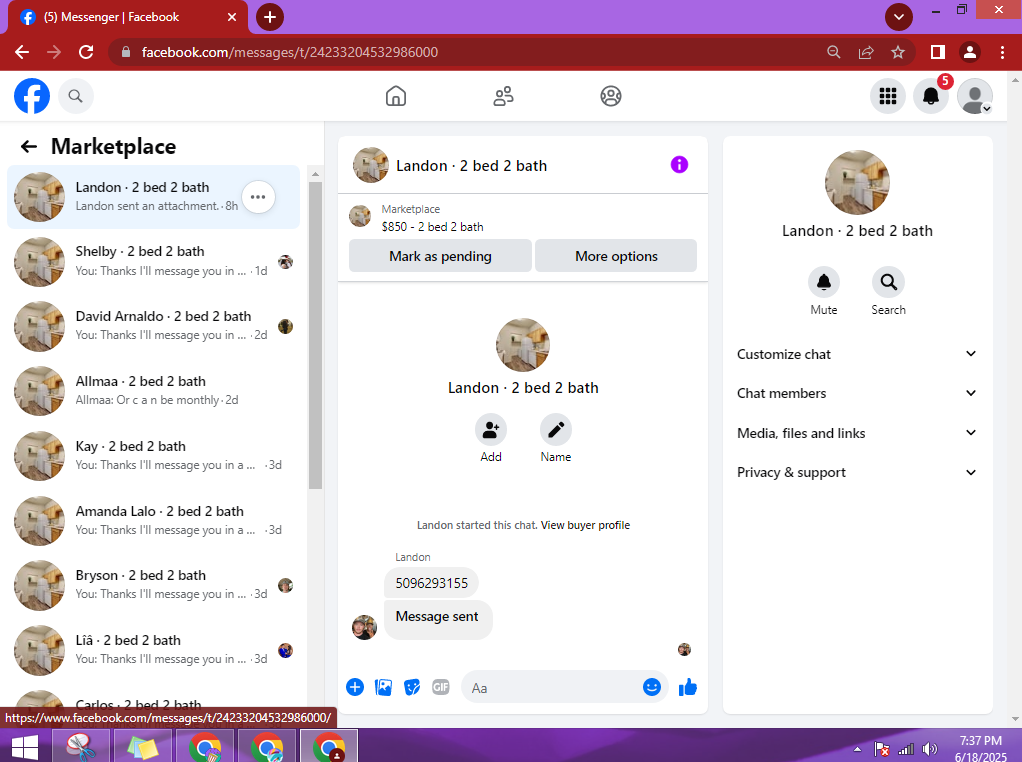Expand Privacy & support section

857,472
